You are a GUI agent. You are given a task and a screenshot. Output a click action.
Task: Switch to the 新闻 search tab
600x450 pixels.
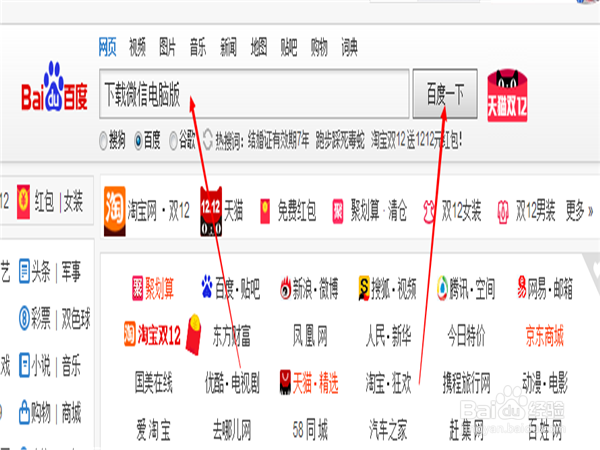[x=228, y=47]
